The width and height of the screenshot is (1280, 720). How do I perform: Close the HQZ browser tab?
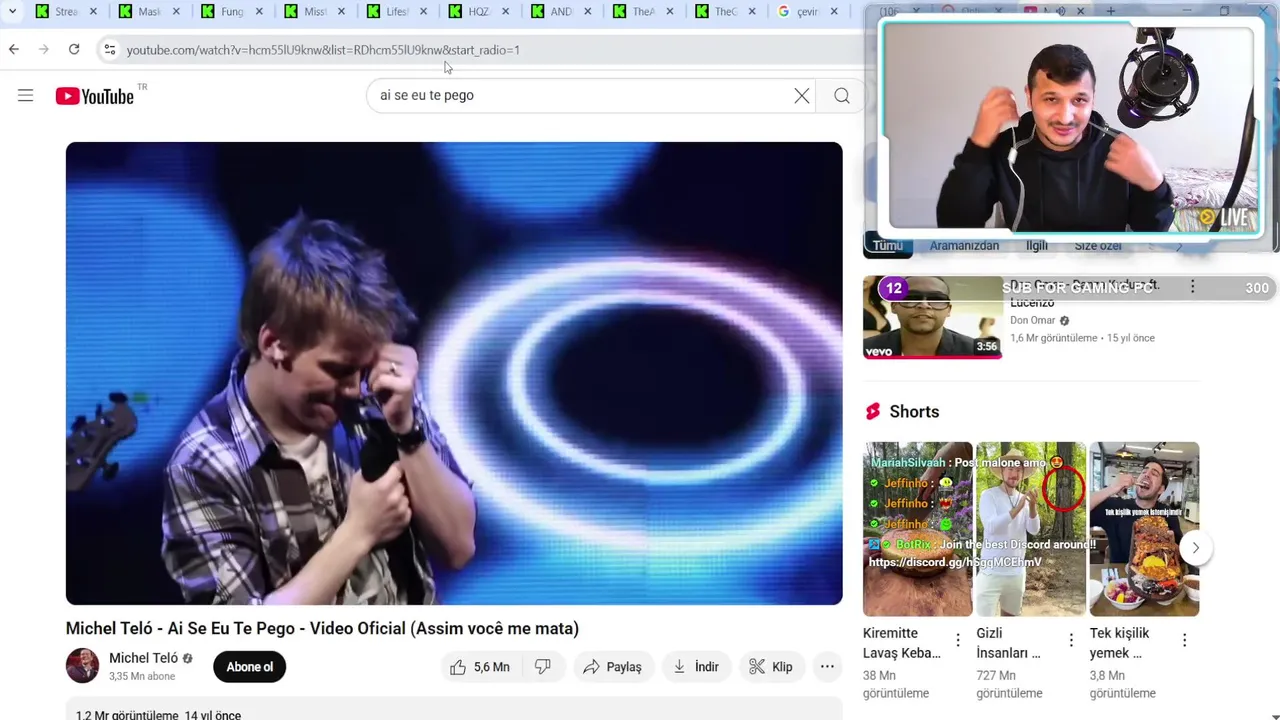coord(506,12)
